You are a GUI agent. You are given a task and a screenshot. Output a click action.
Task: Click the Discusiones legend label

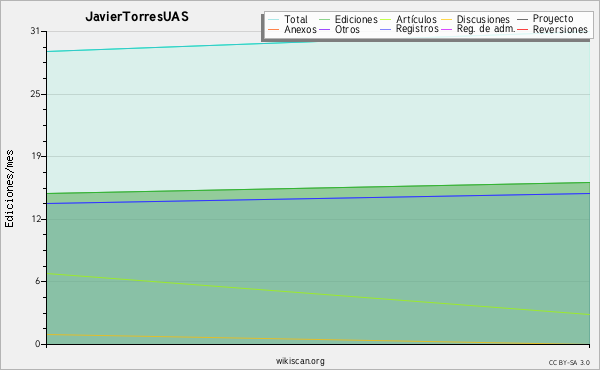[483, 19]
